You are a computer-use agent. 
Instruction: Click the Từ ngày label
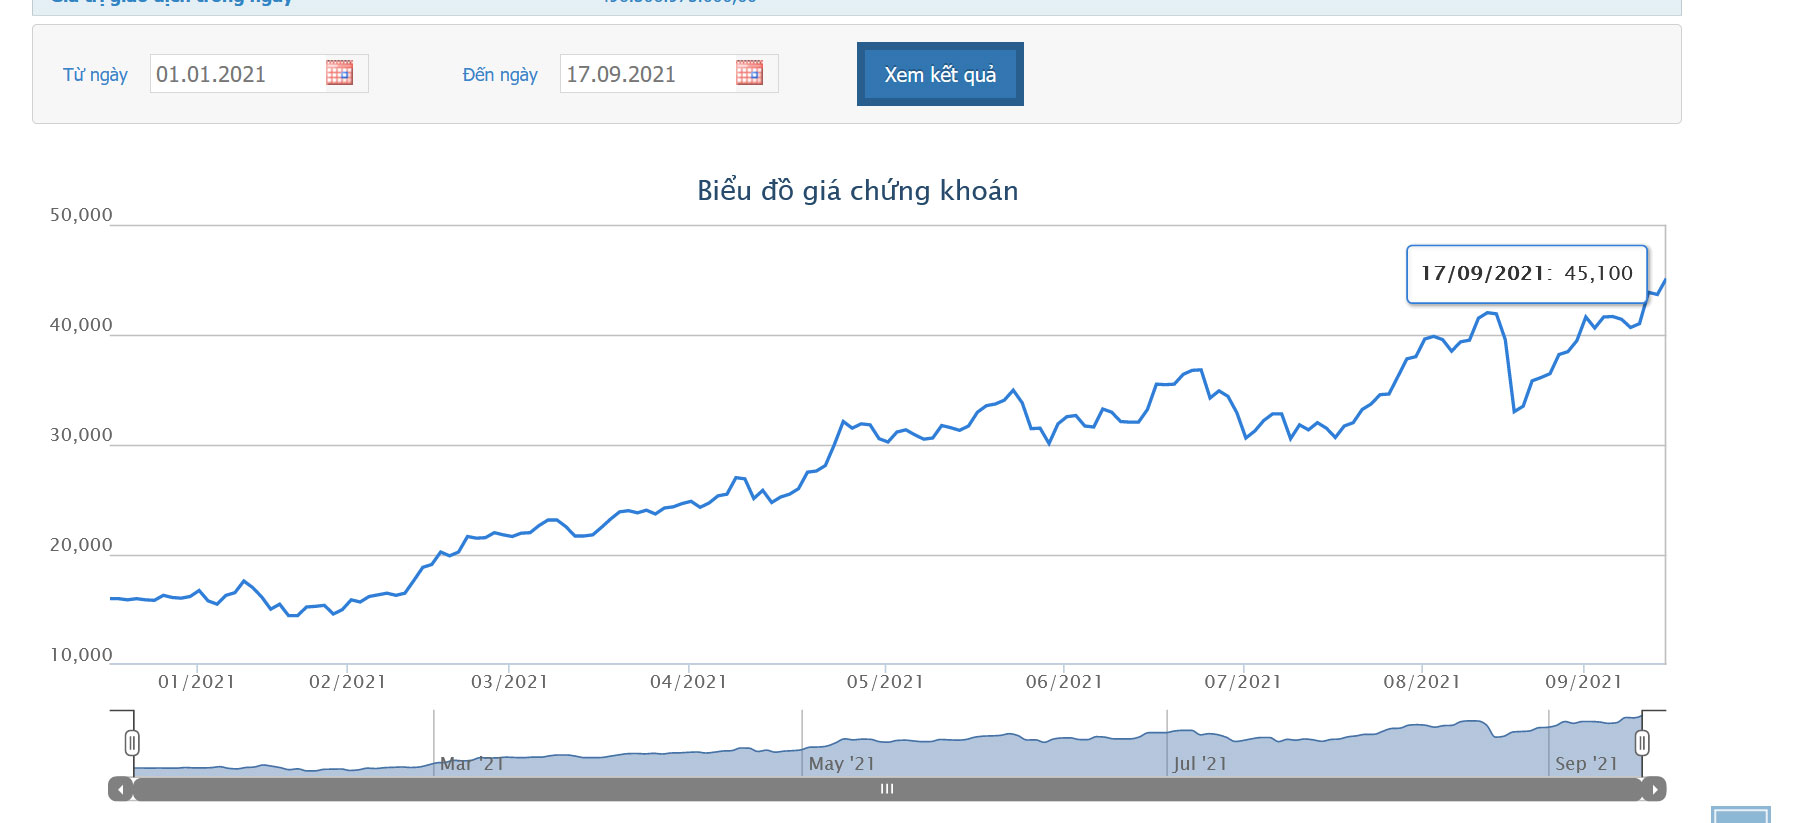click(95, 75)
